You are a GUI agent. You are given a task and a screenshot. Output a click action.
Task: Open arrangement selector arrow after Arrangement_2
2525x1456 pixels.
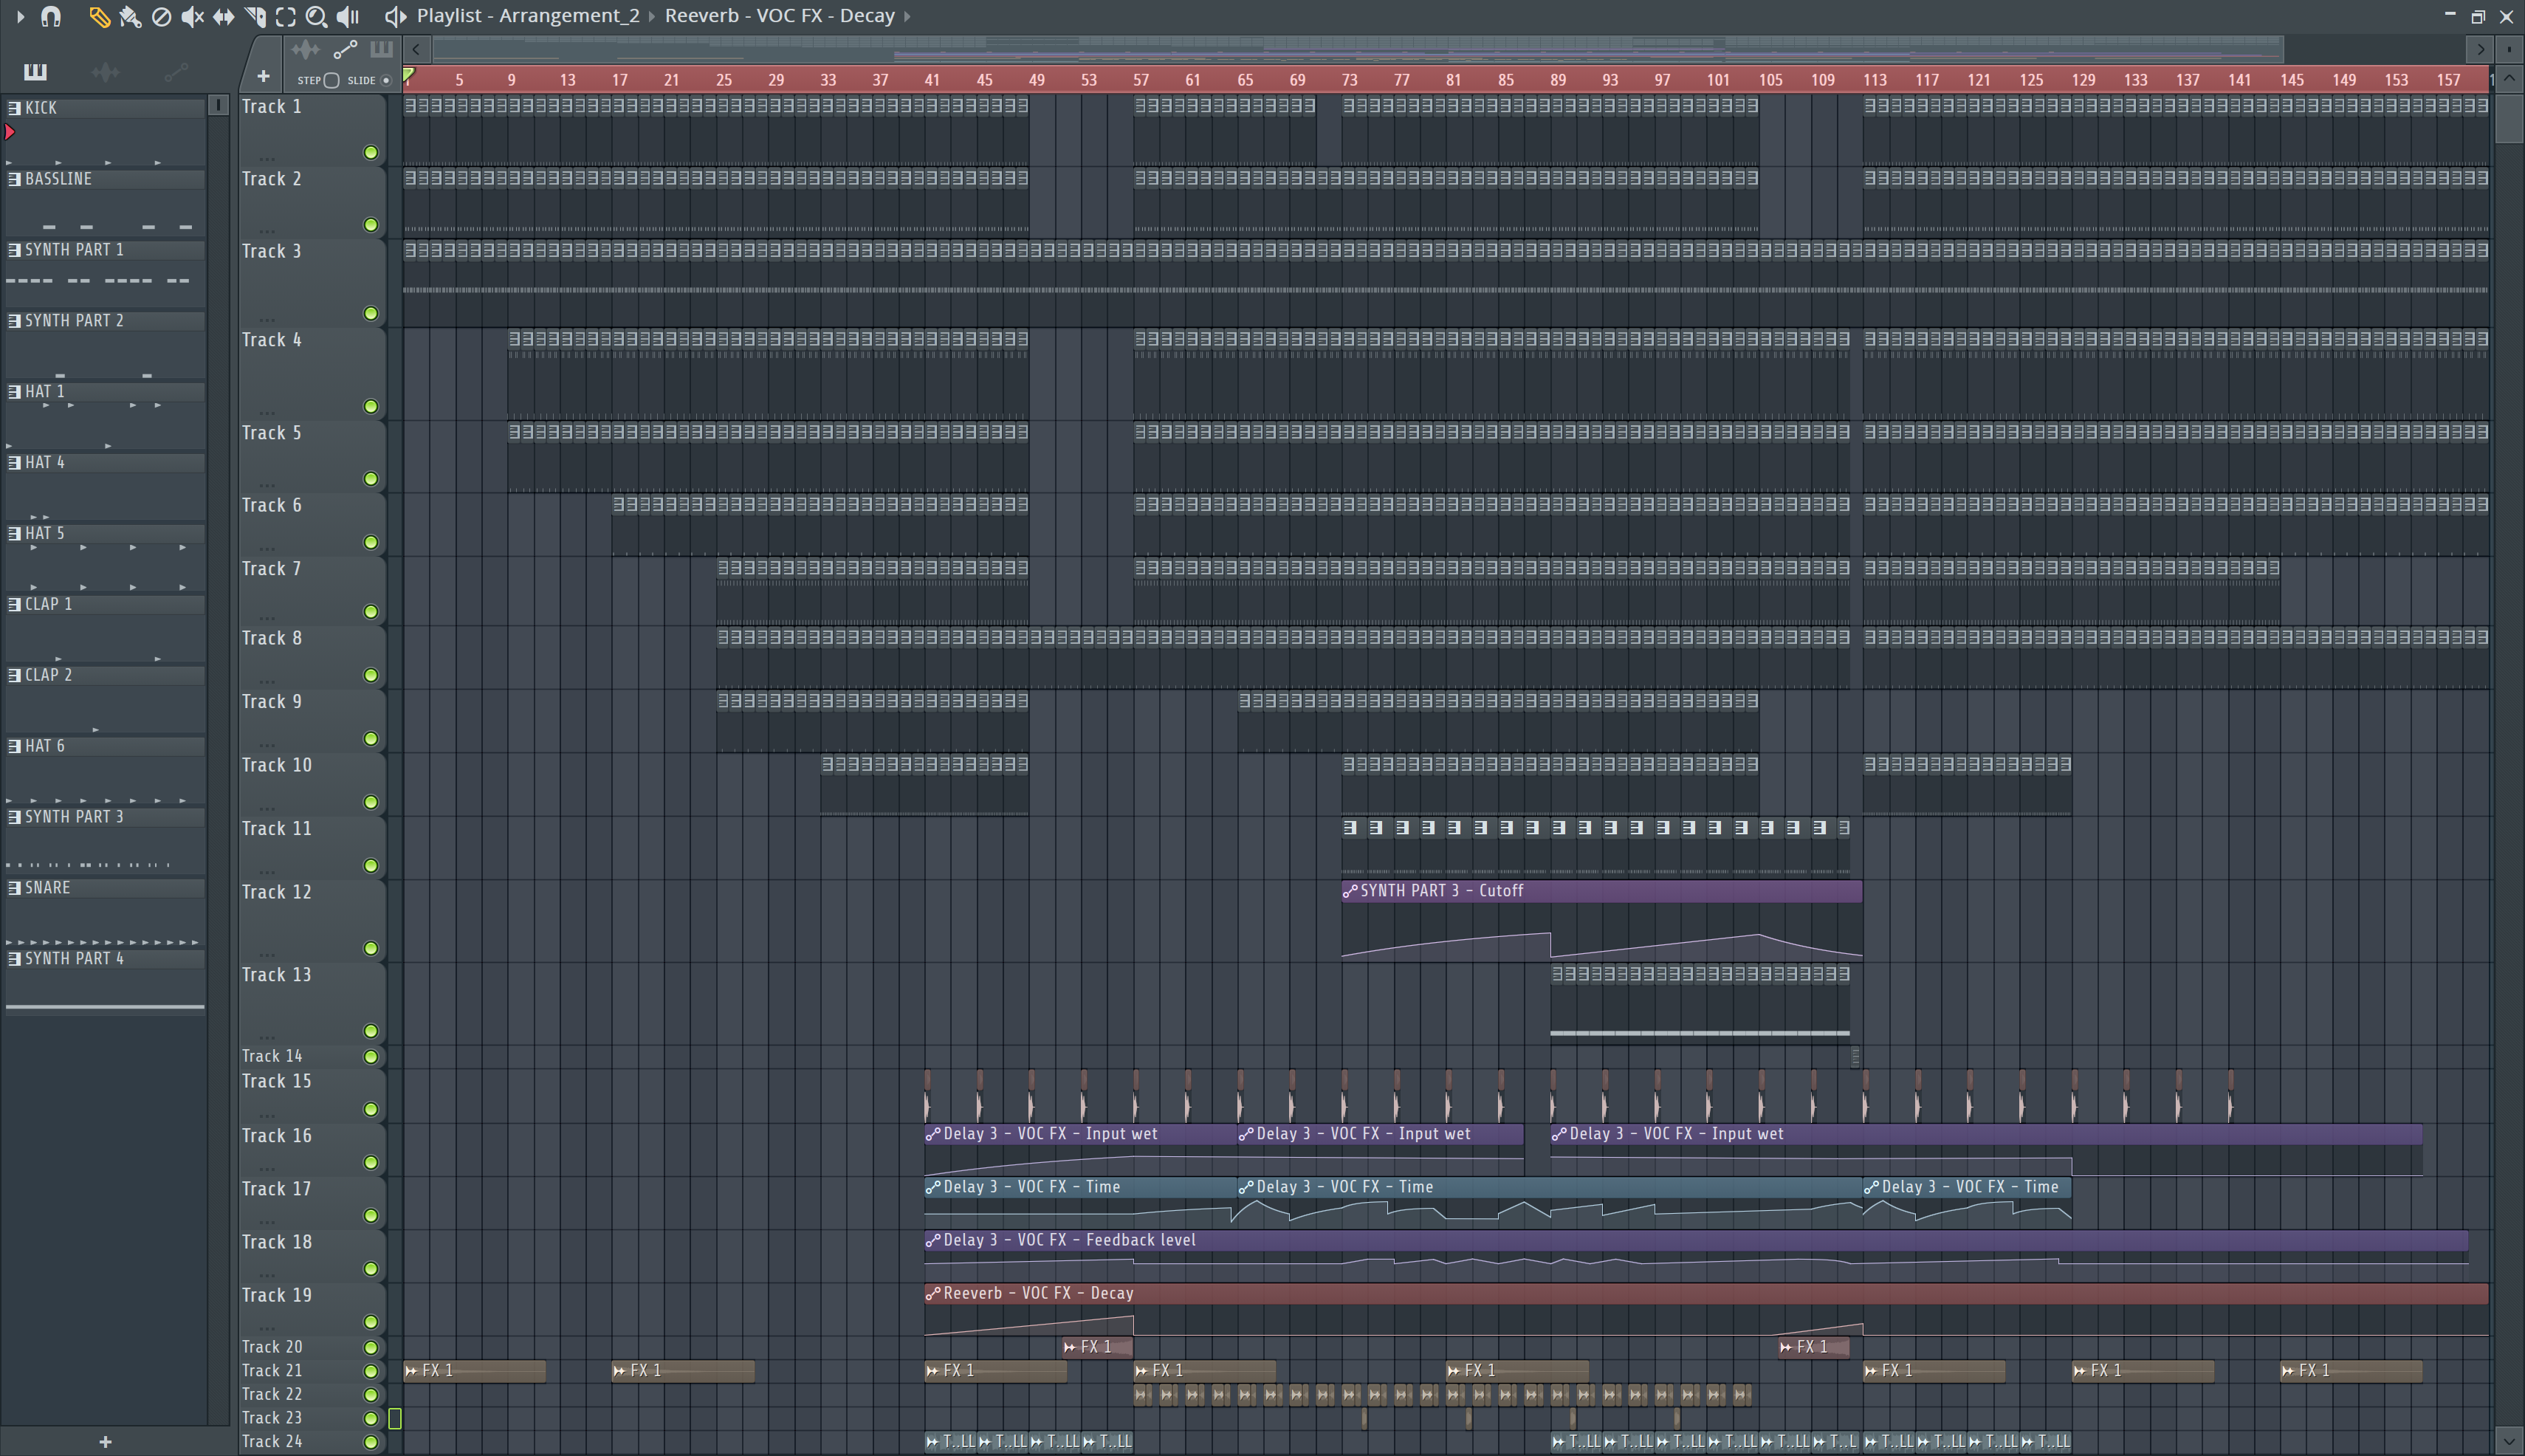[x=652, y=16]
